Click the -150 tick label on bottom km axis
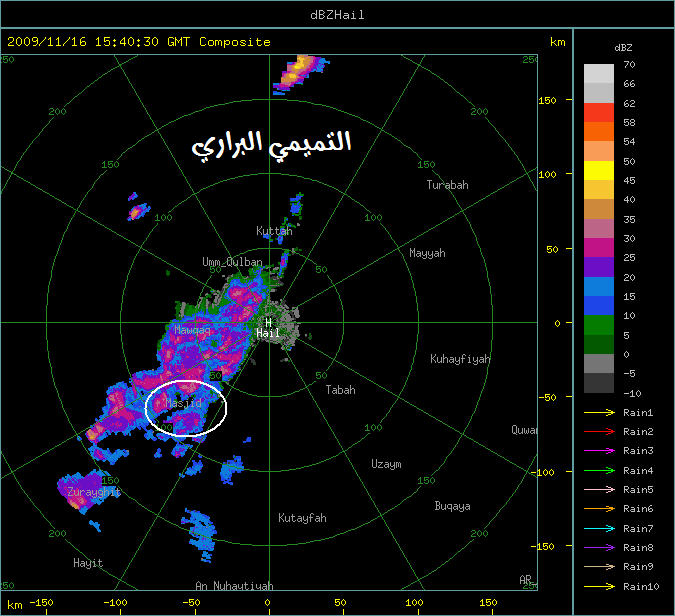 (42, 602)
